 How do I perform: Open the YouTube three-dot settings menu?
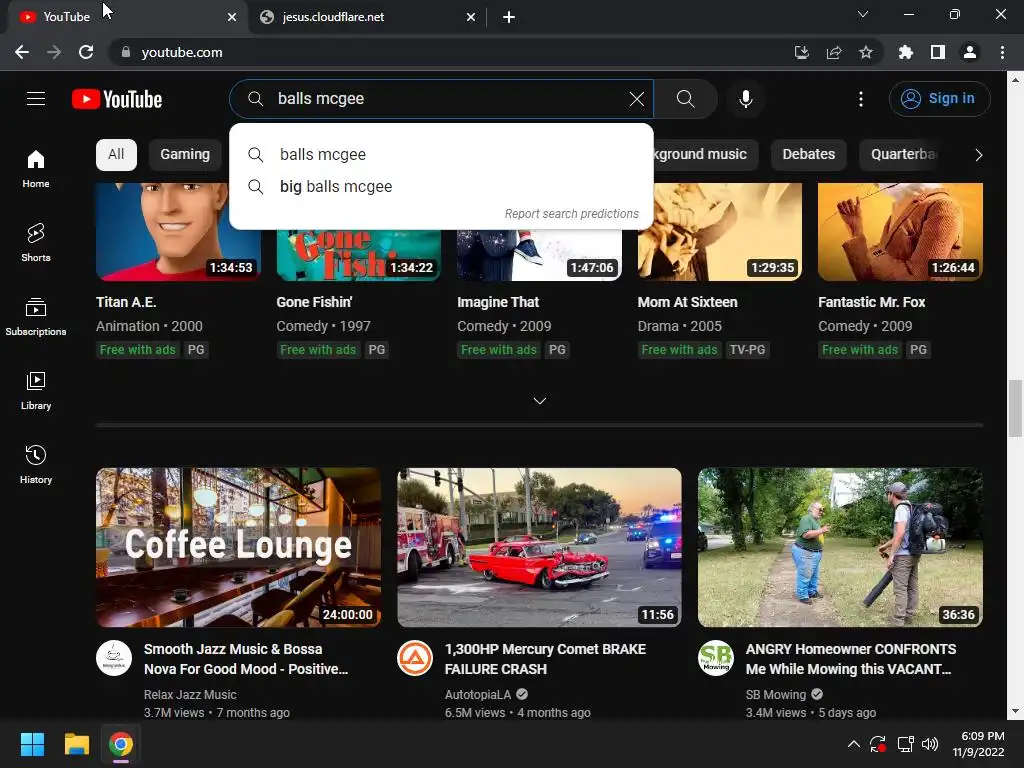pyautogui.click(x=861, y=99)
